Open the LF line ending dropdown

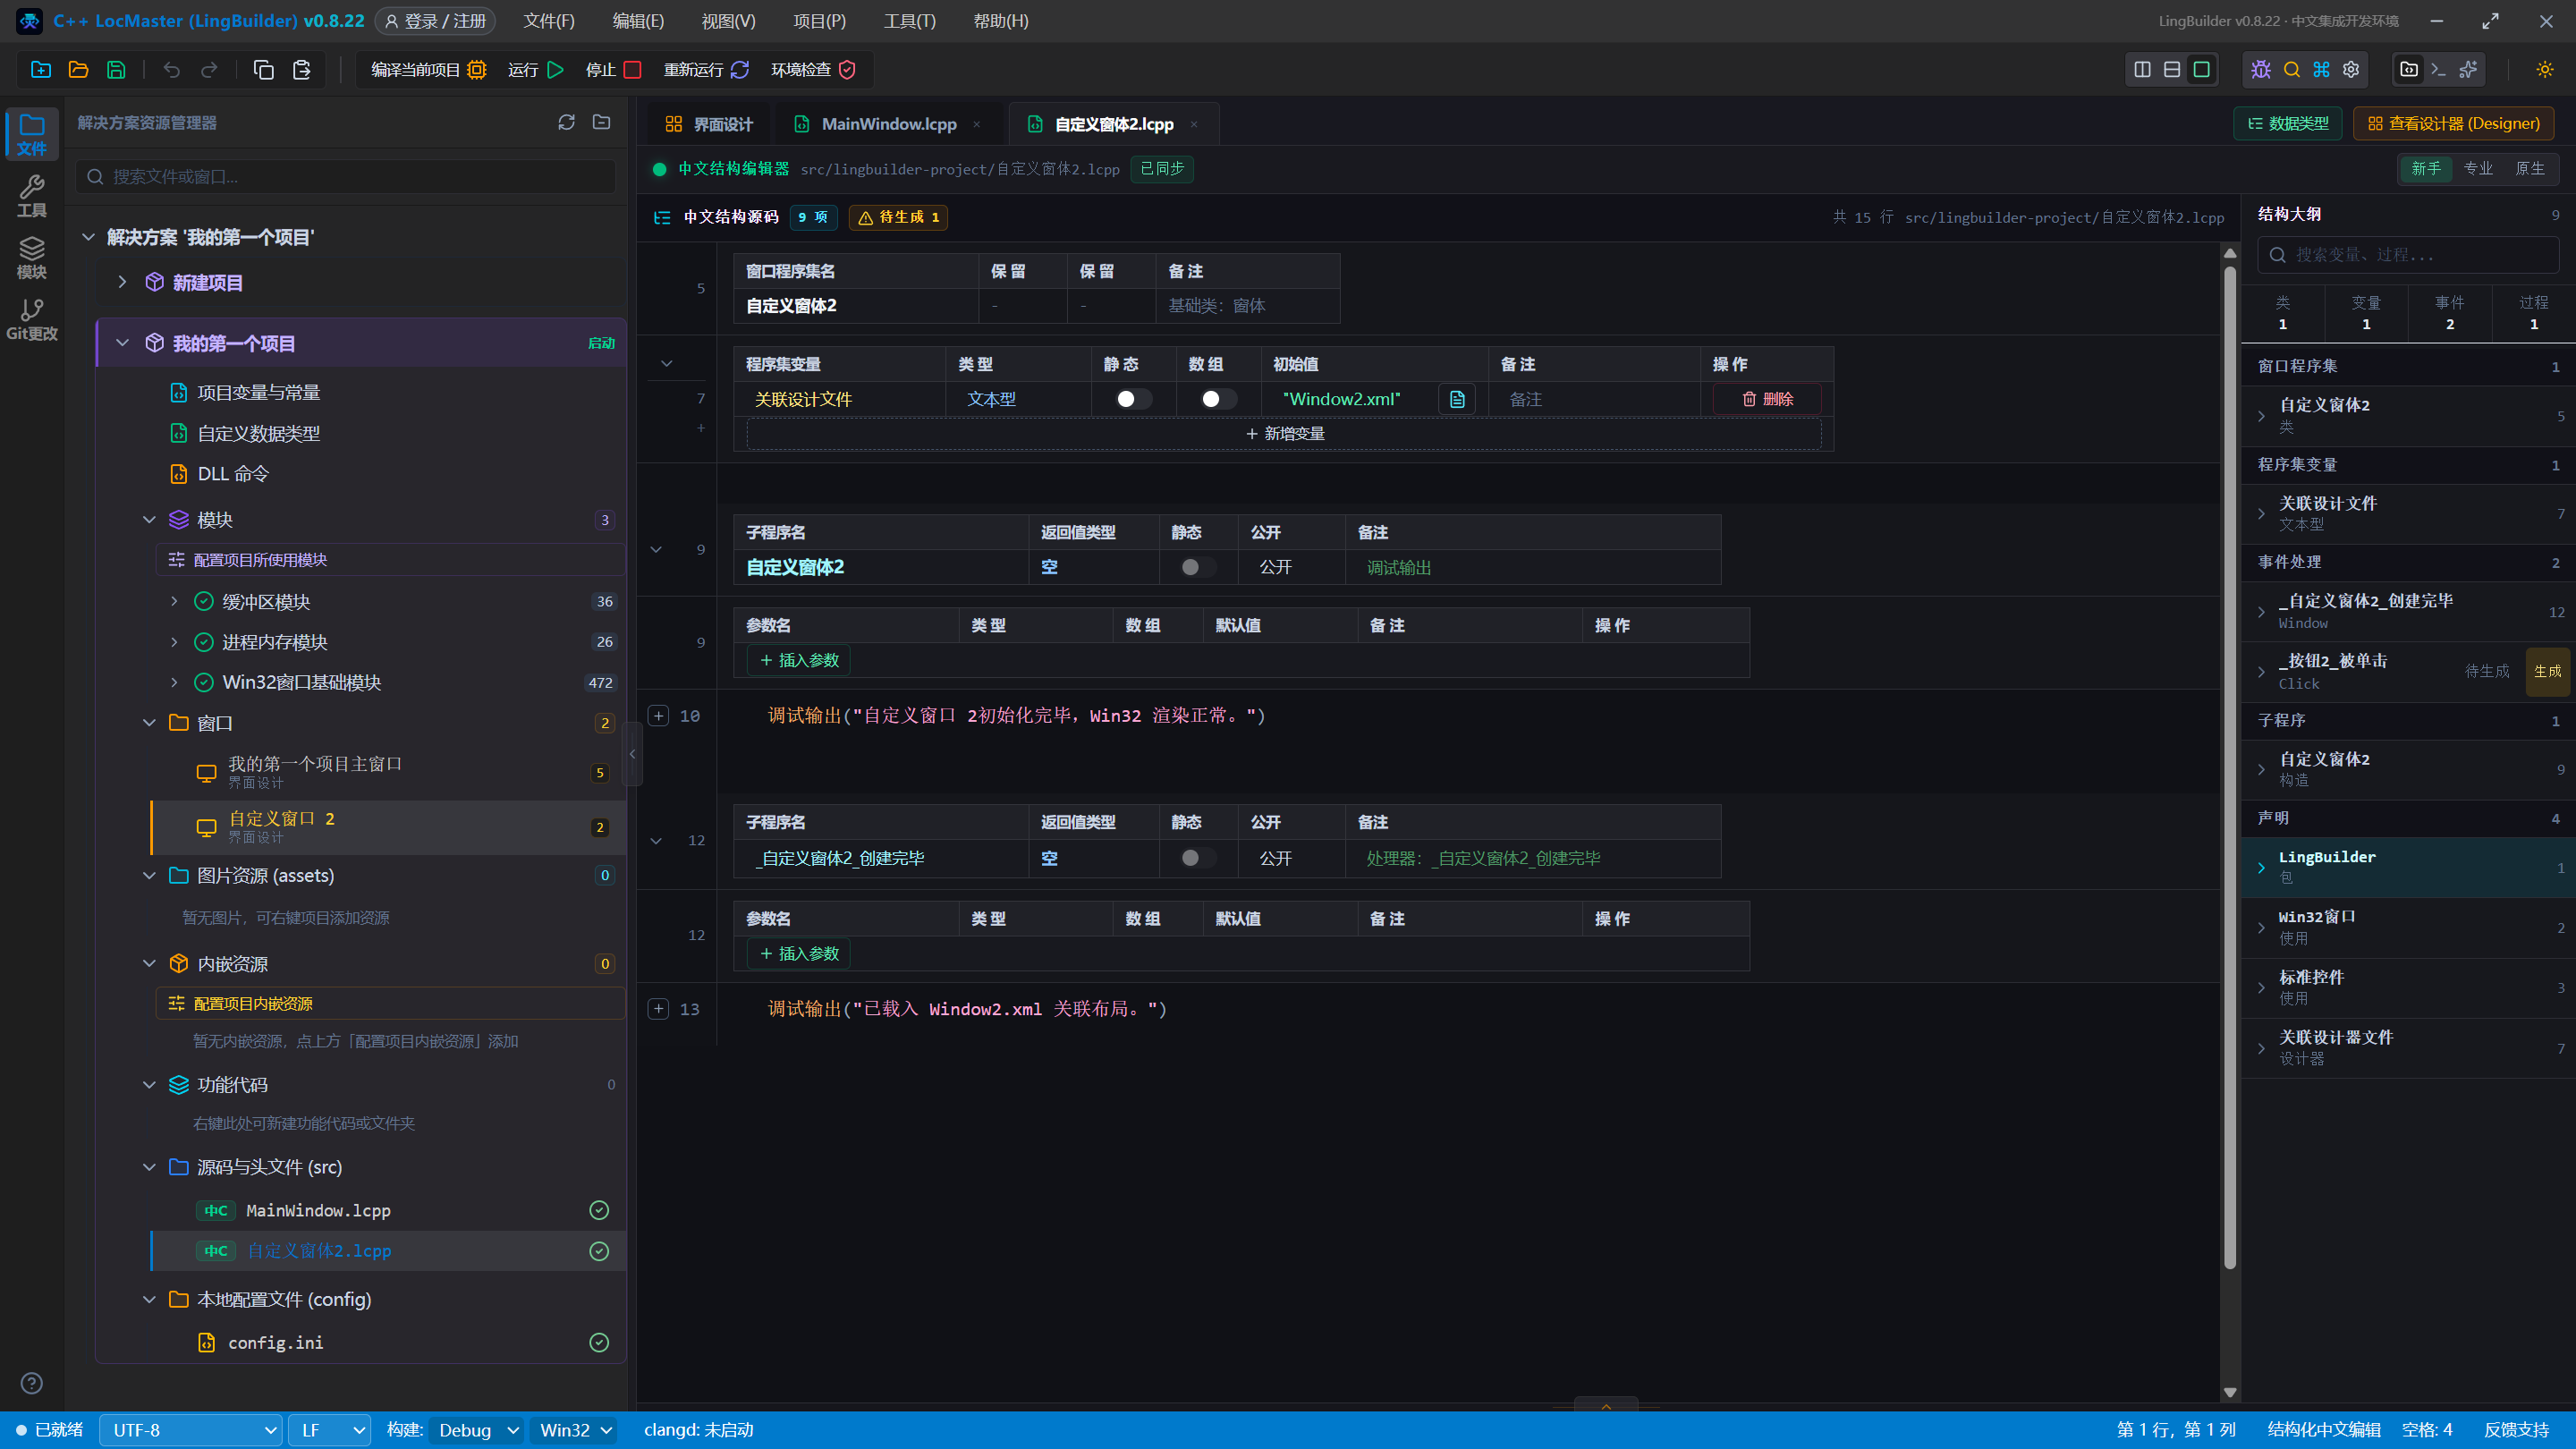[330, 1430]
